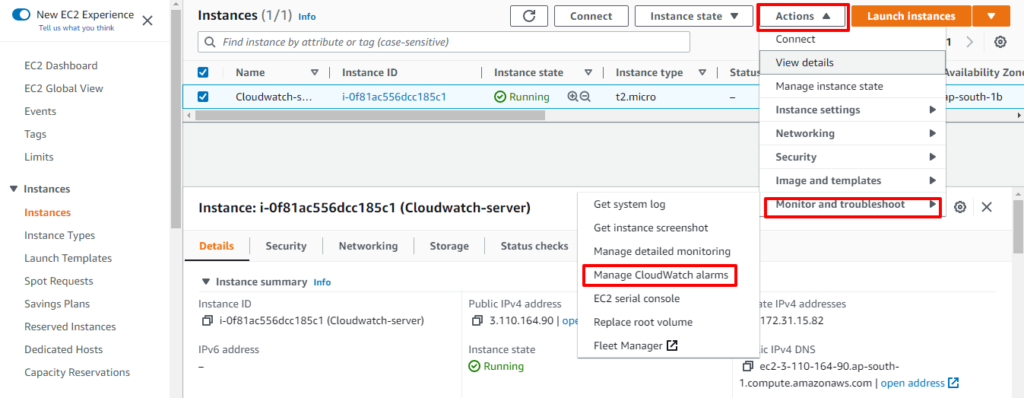Viewport: 1024px width, 398px height.
Task: Click Tell us what you think link
Action: (x=76, y=28)
